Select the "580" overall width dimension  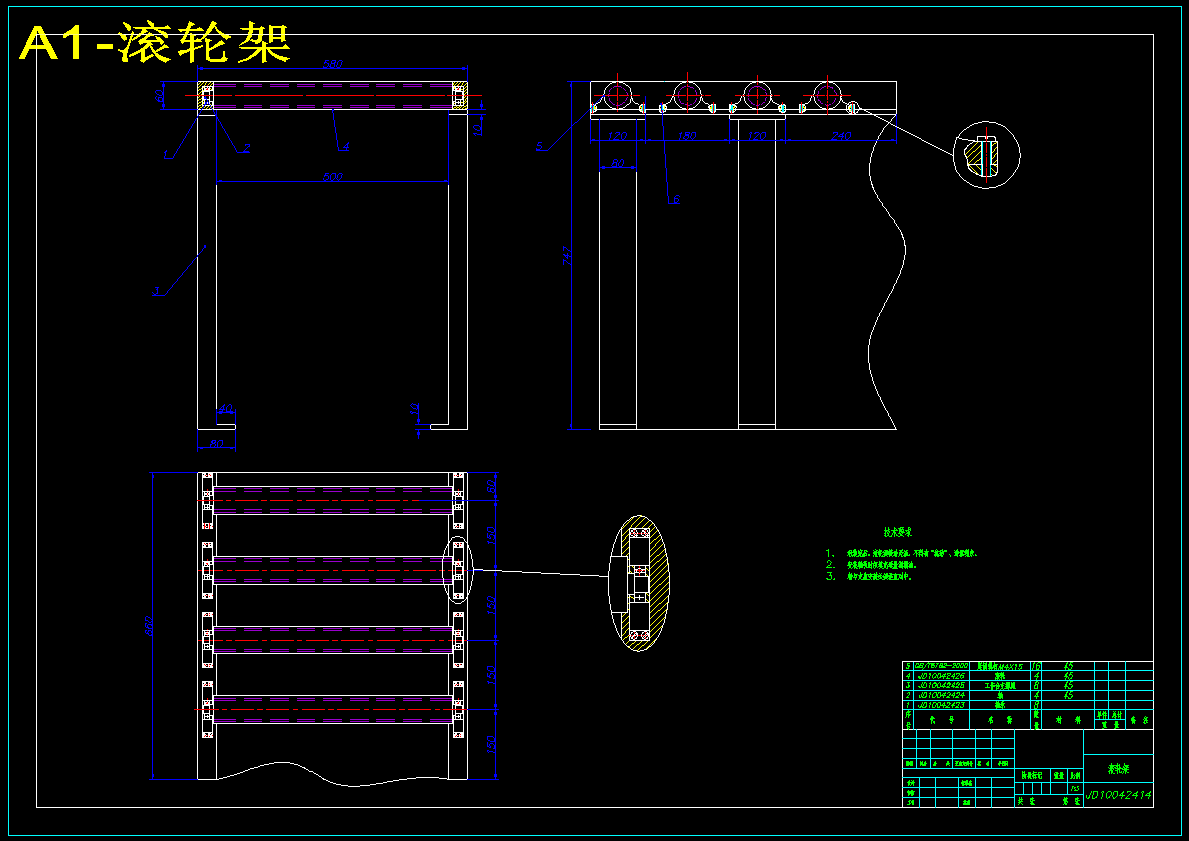click(332, 64)
